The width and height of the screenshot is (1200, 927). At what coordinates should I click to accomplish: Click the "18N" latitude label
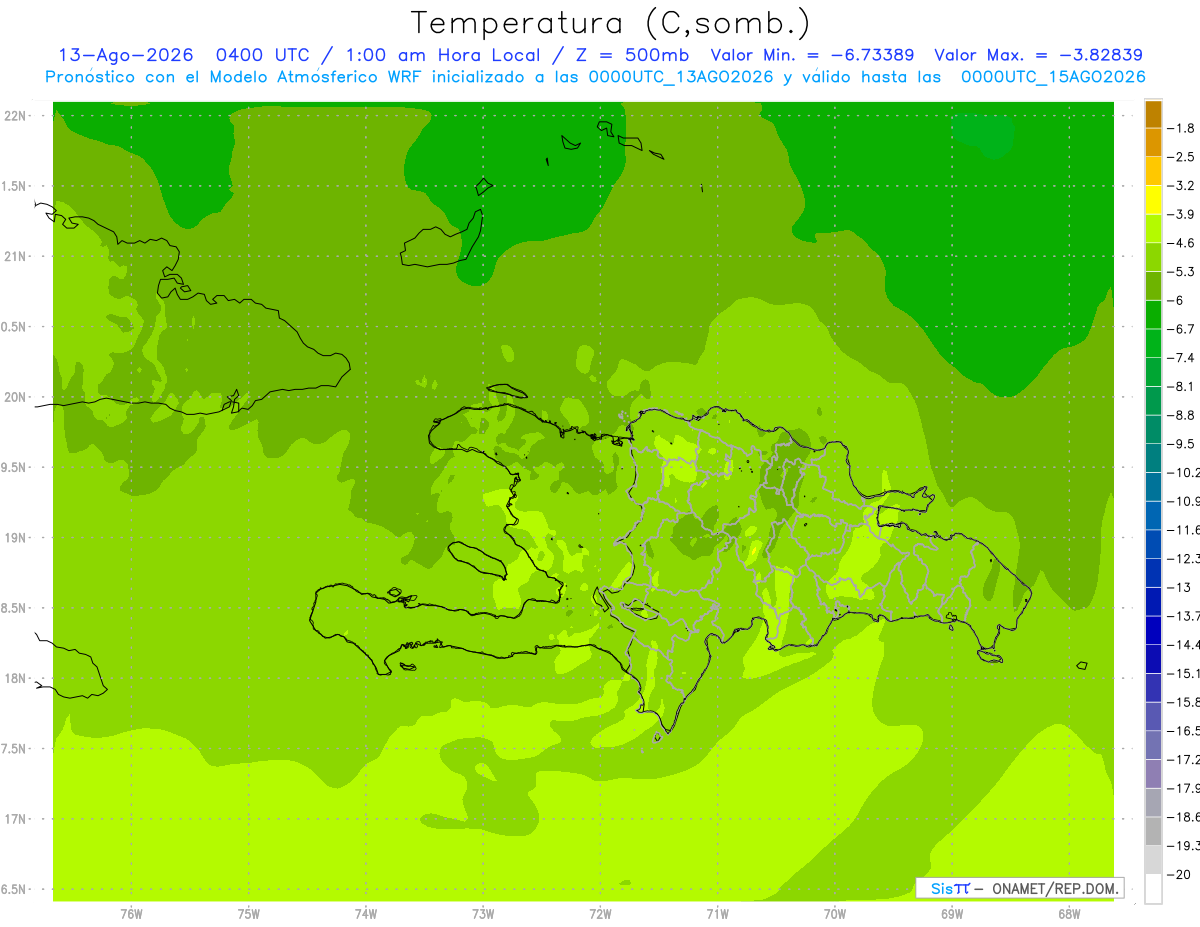tap(17, 678)
